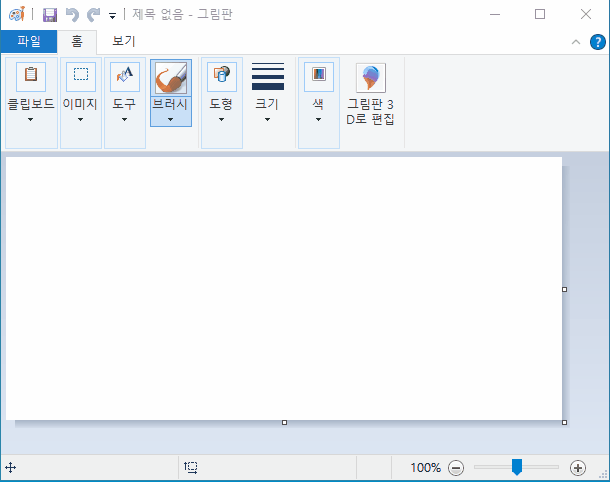The width and height of the screenshot is (610, 482).
Task: Save the image with the floppy disk icon
Action: (x=50, y=15)
